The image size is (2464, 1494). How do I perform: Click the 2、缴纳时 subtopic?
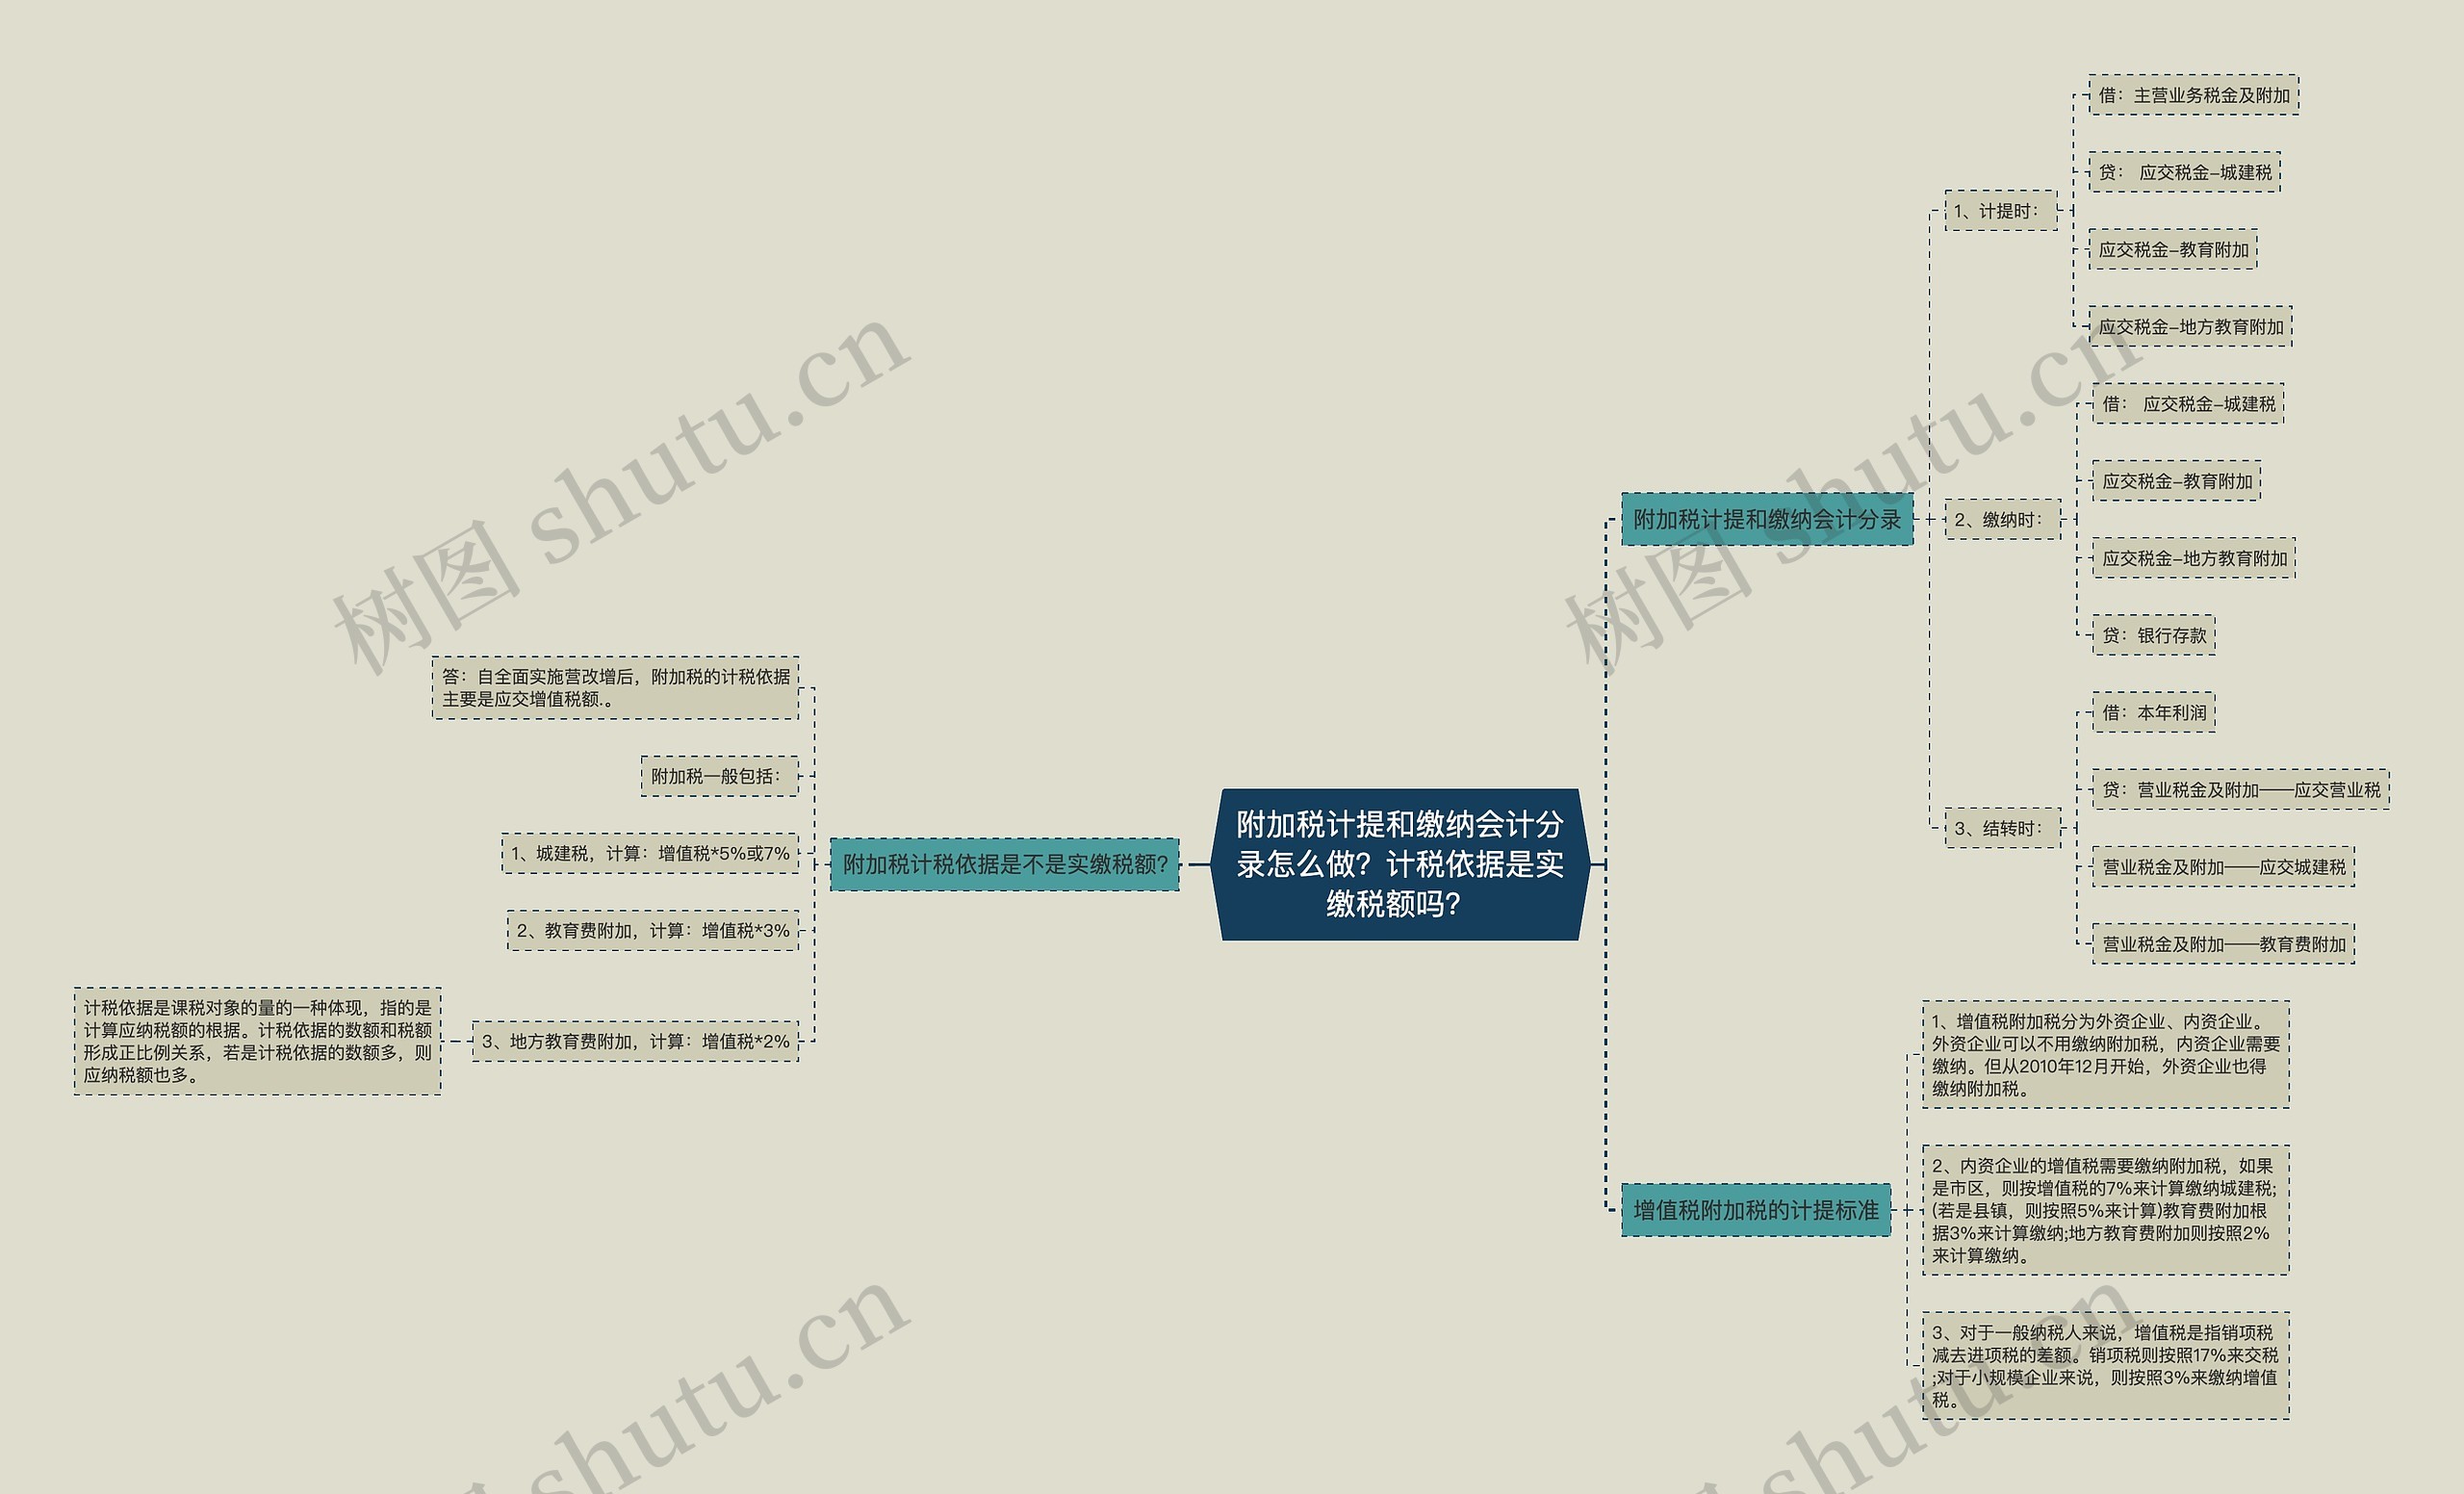coord(2002,520)
